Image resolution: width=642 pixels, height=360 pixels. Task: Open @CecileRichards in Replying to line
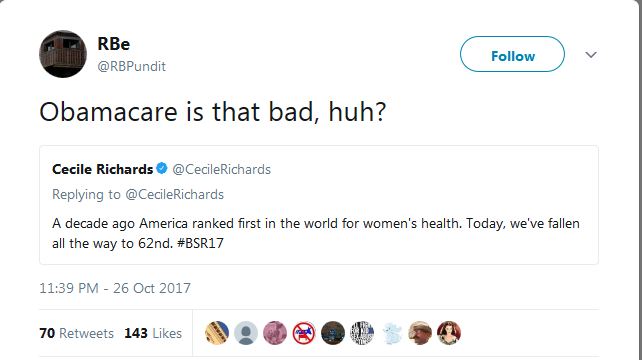174,194
